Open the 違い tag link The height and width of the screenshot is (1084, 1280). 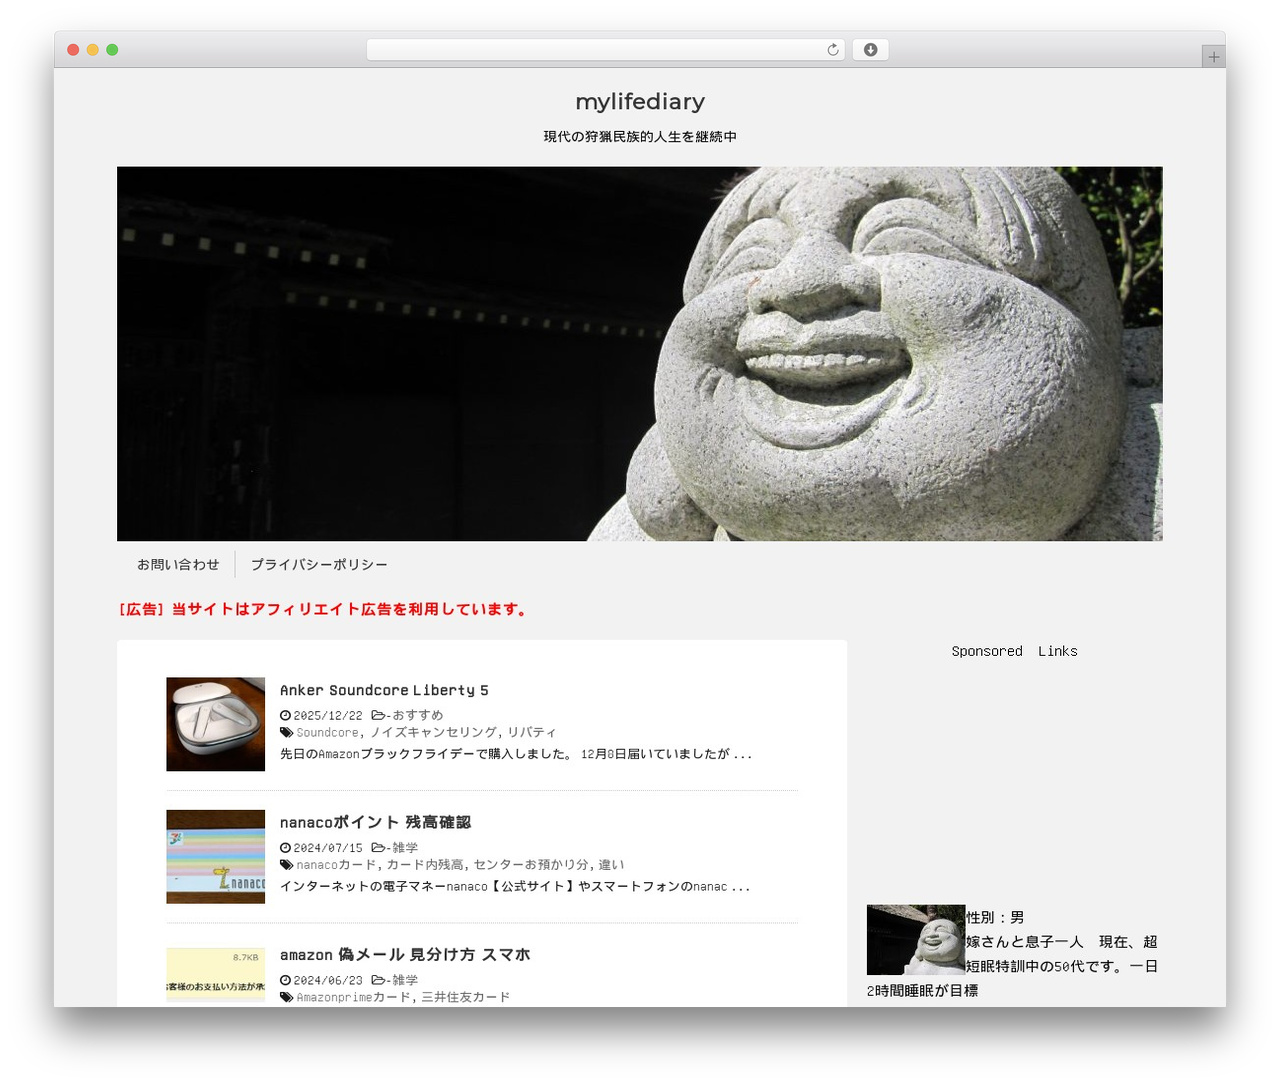click(x=611, y=864)
